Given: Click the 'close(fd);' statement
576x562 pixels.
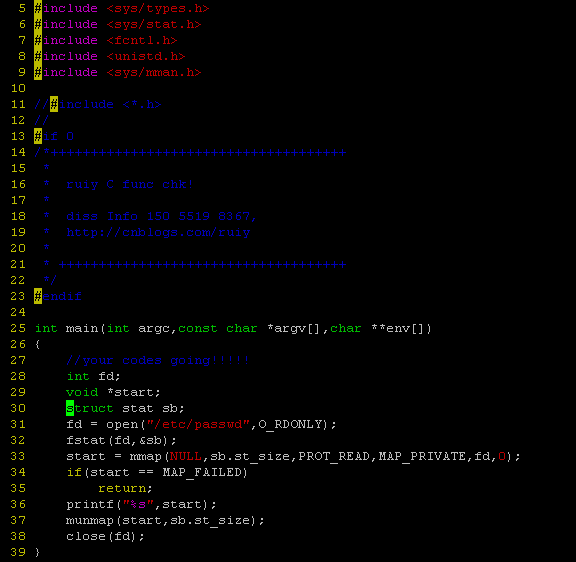Looking at the screenshot, I should click(105, 536).
